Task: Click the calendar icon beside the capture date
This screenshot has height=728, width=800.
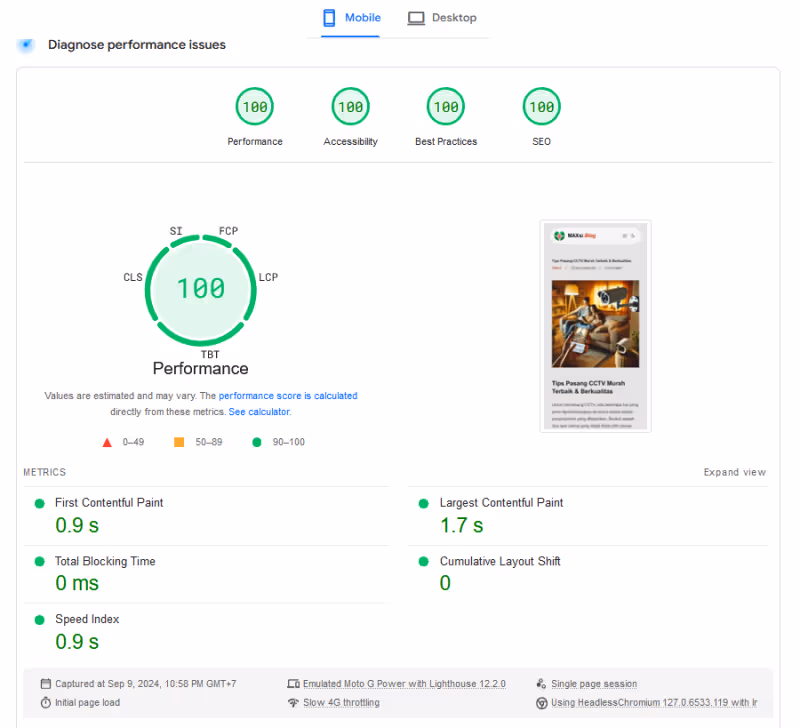Action: point(44,683)
